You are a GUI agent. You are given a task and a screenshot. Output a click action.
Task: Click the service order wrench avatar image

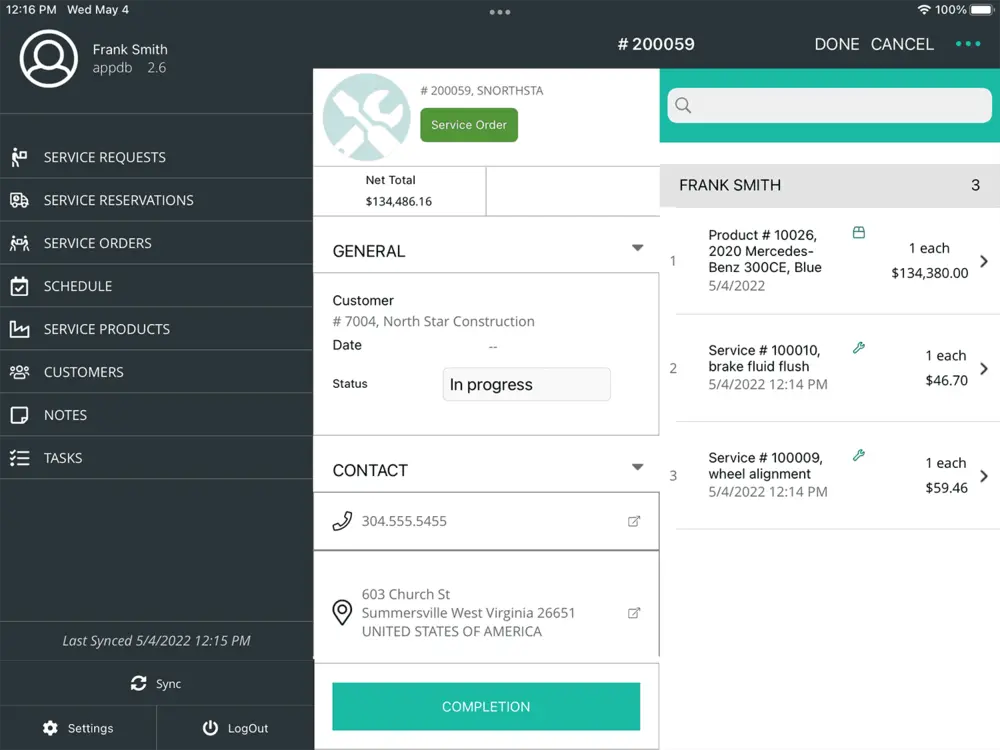click(367, 117)
